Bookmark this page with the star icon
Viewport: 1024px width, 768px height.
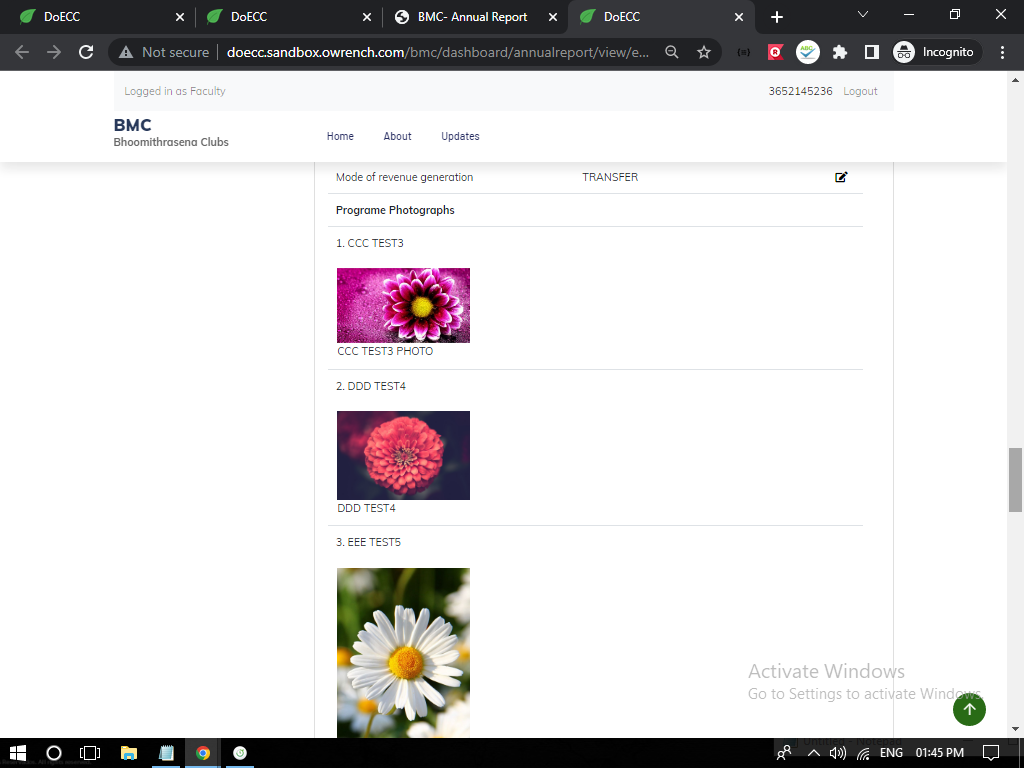[704, 52]
